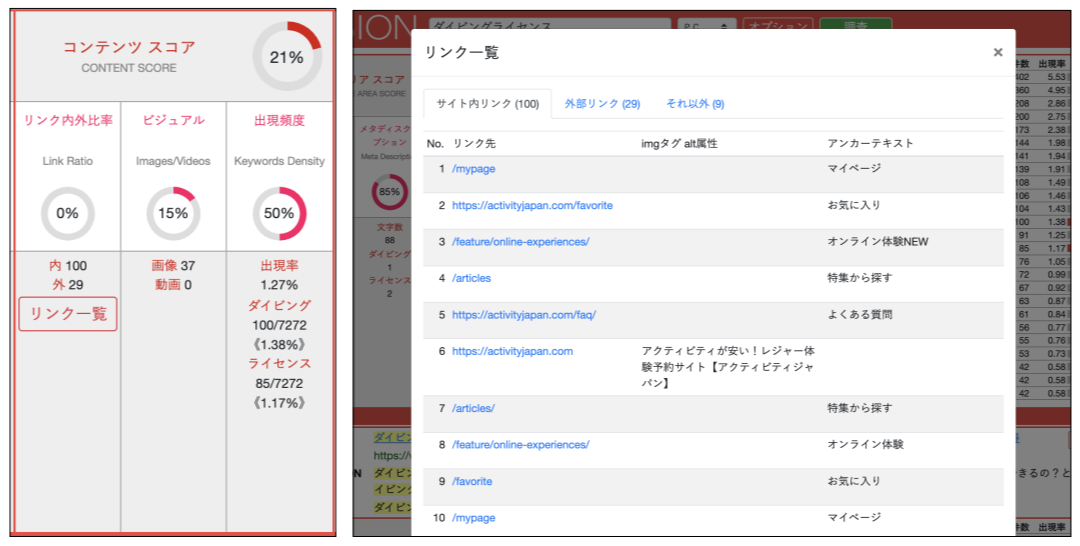1080x546 pixels.
Task: Follow the /feature/online-experiences/ link in row 3
Action: point(520,242)
